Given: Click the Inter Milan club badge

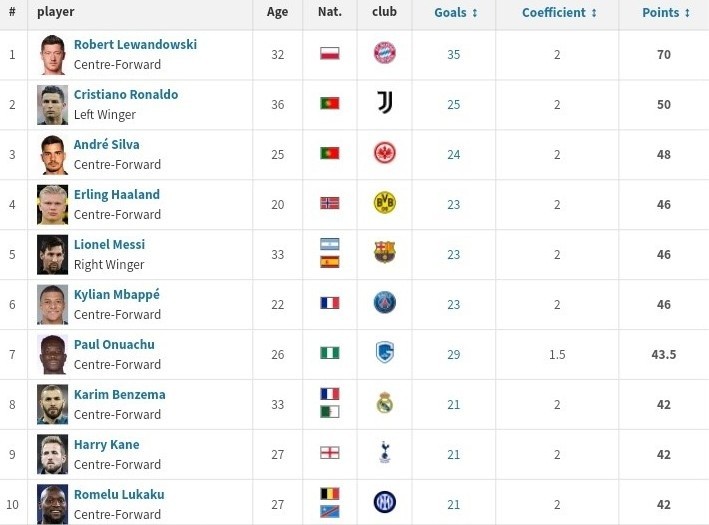Looking at the screenshot, I should (x=385, y=503).
